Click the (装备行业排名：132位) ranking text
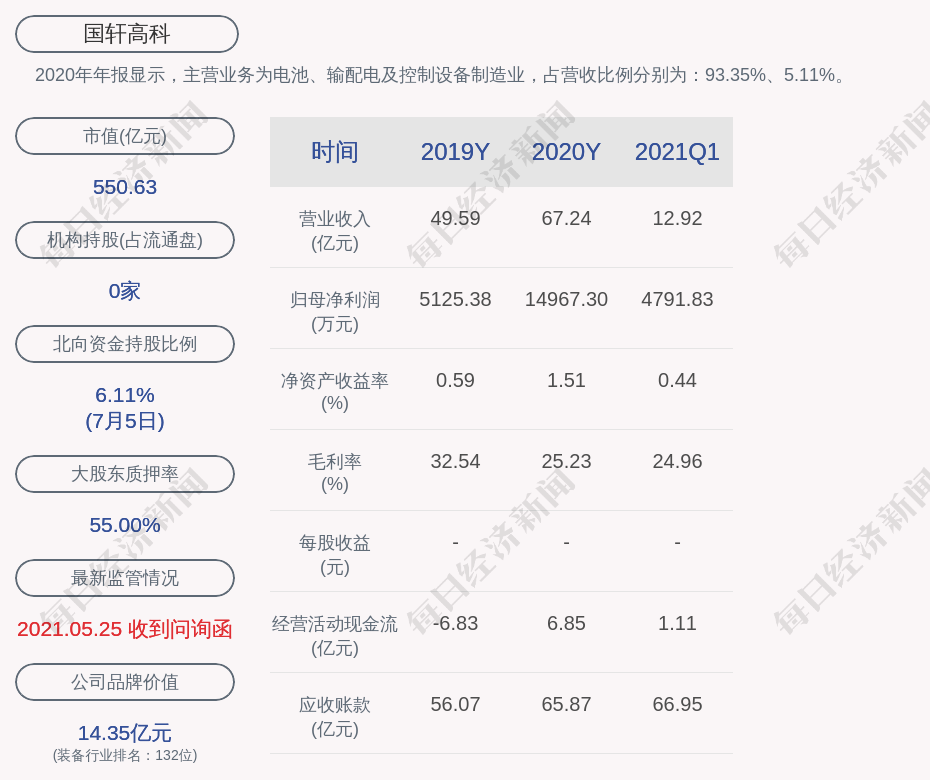The image size is (930, 780). pyautogui.click(x=125, y=756)
